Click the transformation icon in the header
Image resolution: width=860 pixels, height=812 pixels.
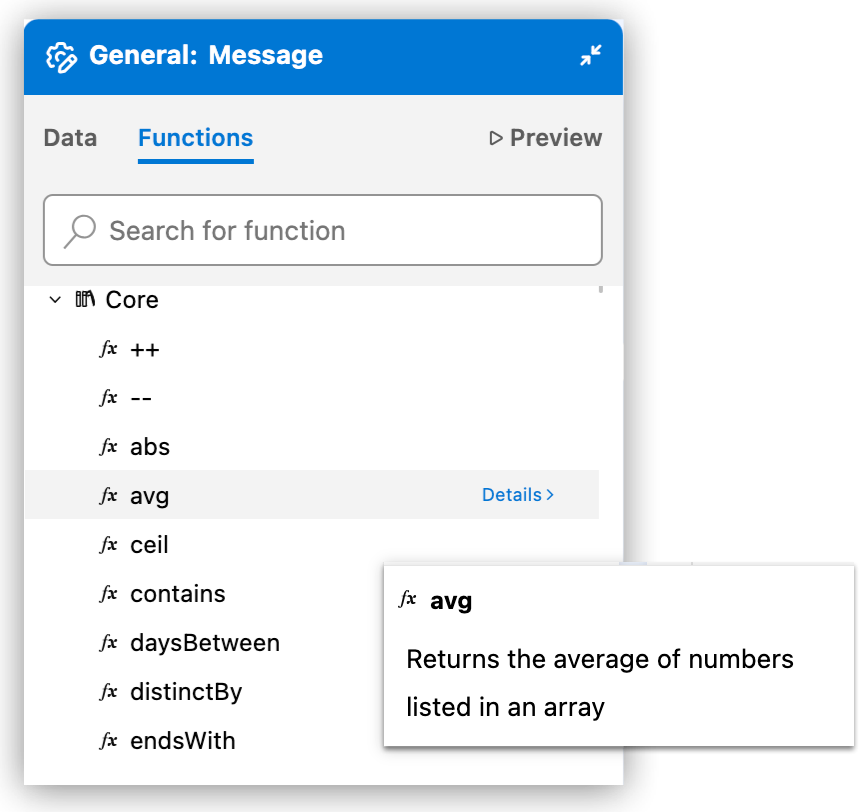tap(60, 55)
